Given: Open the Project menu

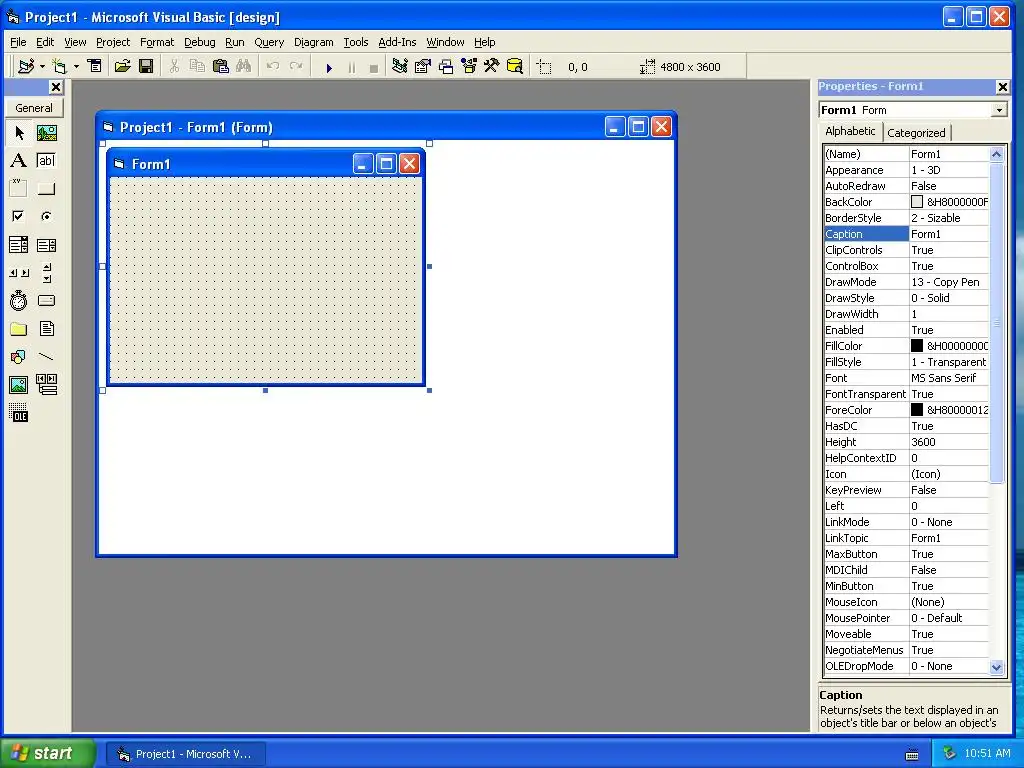Looking at the screenshot, I should [113, 42].
